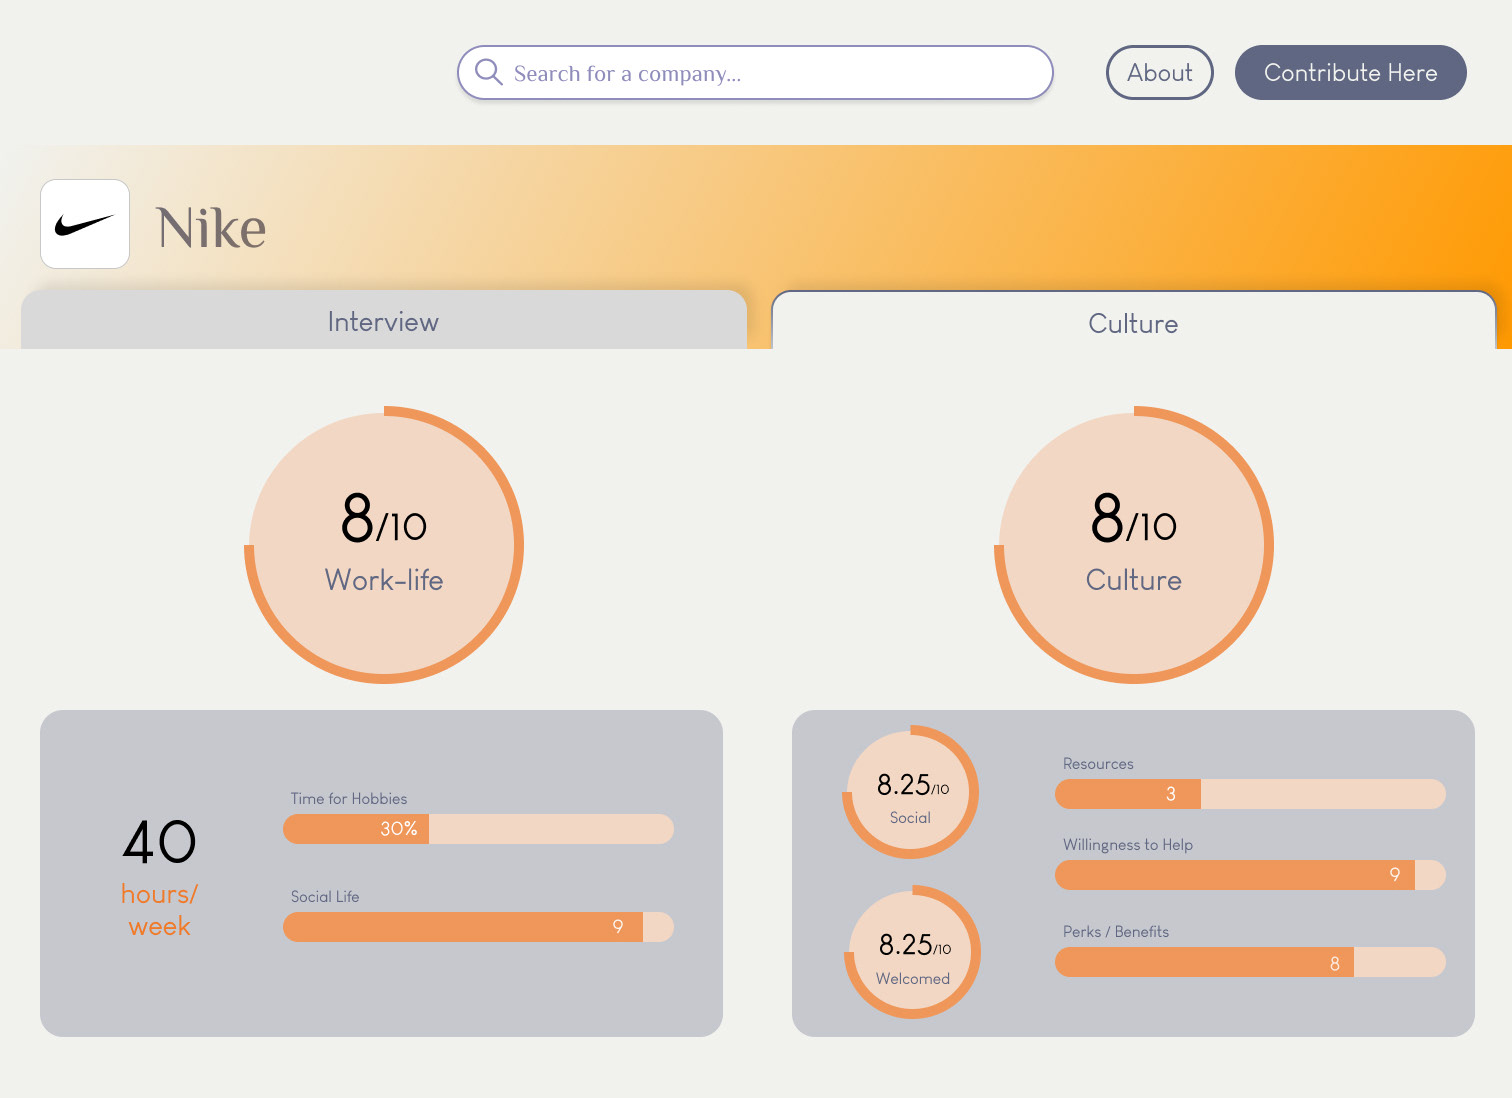The width and height of the screenshot is (1512, 1098).
Task: Click the Nike swoosh logo
Action: [85, 224]
